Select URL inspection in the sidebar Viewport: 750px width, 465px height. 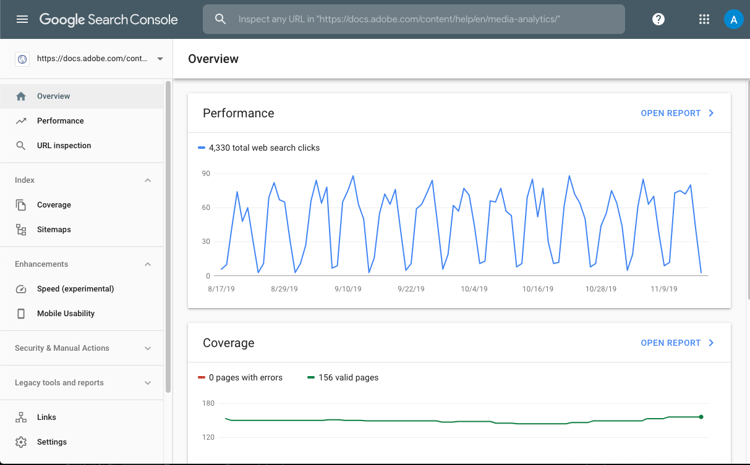(x=82, y=145)
